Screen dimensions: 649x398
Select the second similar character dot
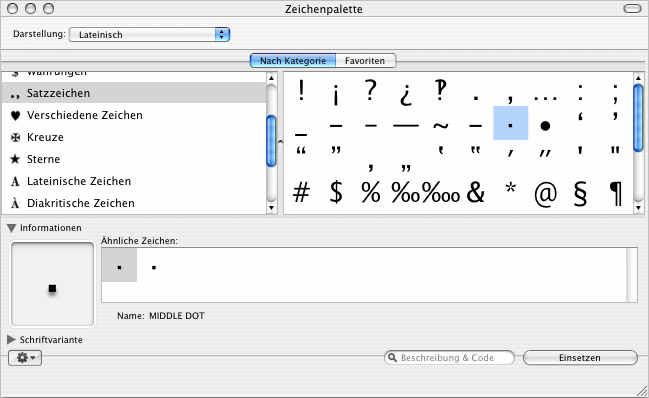click(154, 267)
